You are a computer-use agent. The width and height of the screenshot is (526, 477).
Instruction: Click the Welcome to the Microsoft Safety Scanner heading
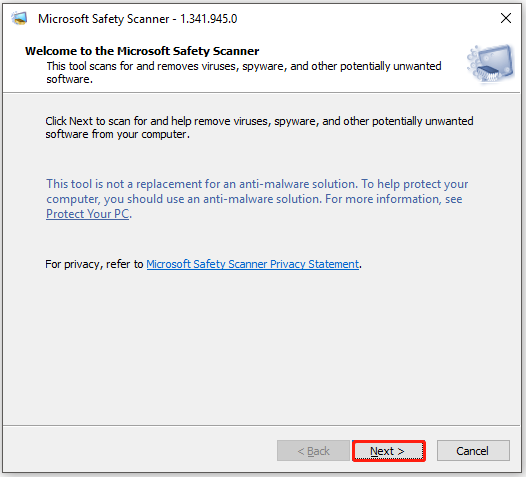pyautogui.click(x=142, y=51)
